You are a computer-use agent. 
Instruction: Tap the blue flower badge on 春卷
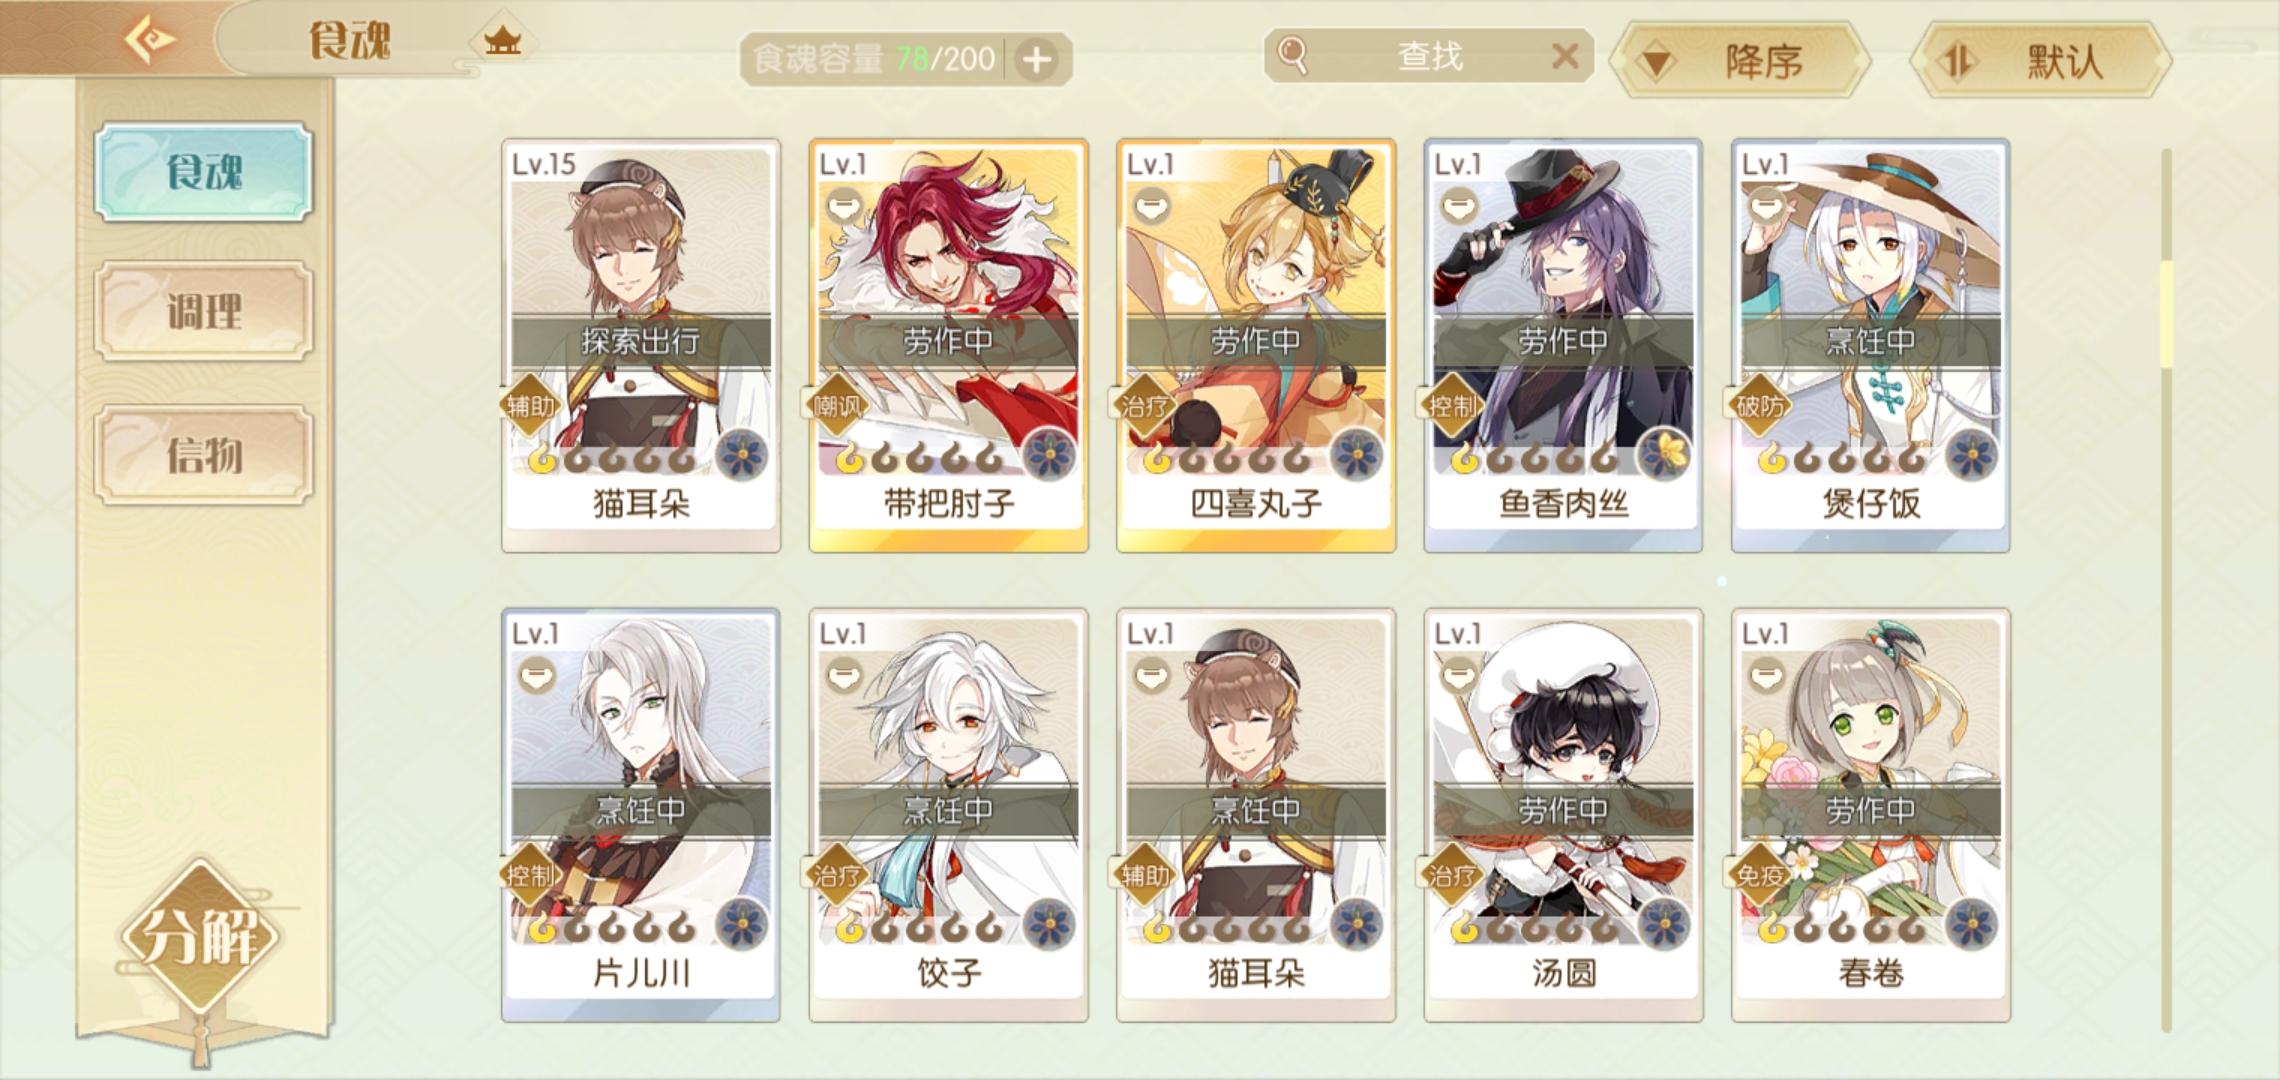click(x=1971, y=923)
